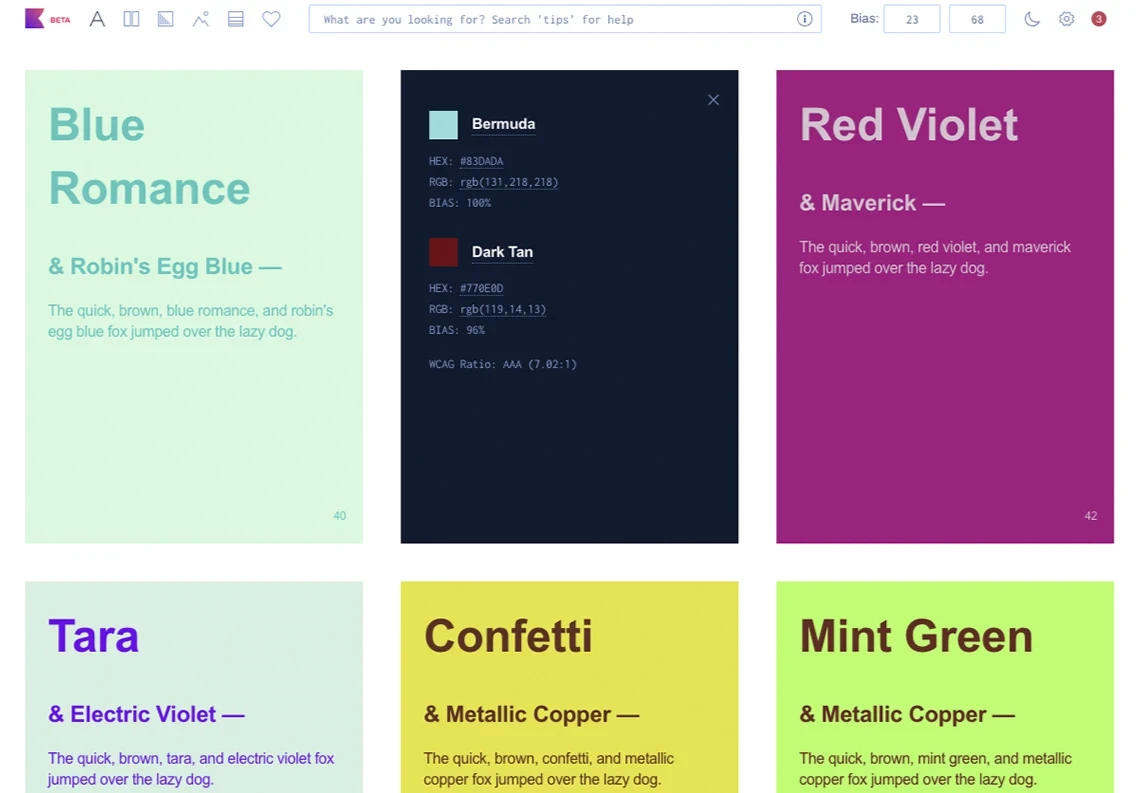Viewport: 1148px width, 793px height.
Task: Click the red notification badge showing 3
Action: 1098,19
